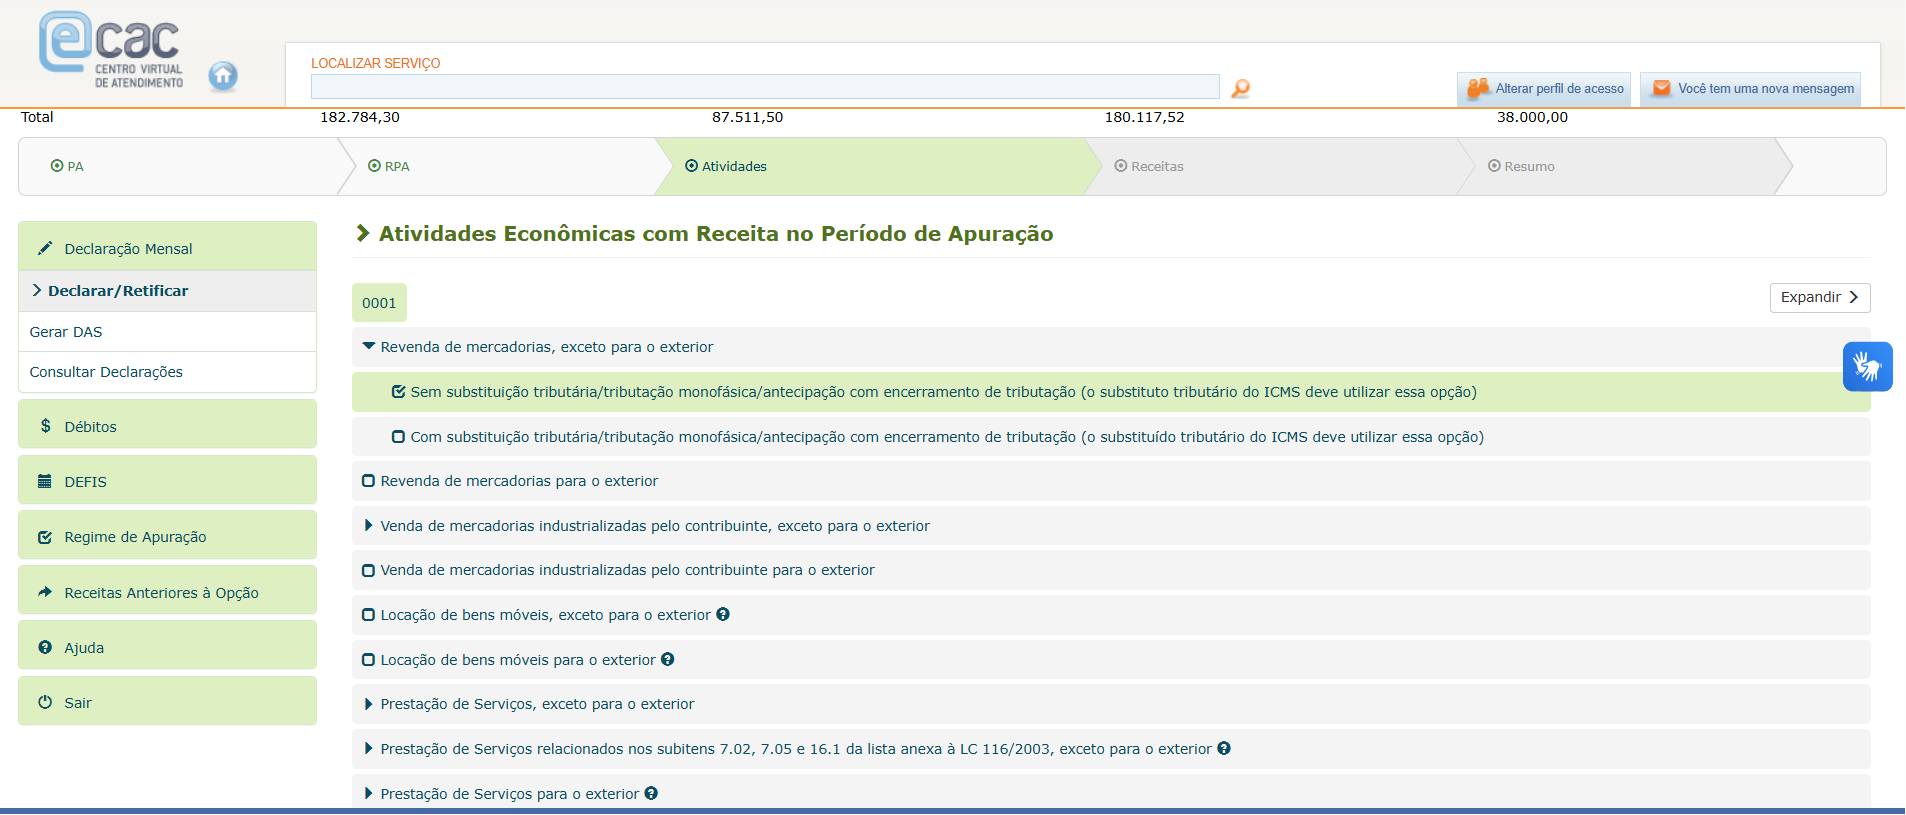Open the DEFIS menu
1906x815 pixels.
coord(167,480)
